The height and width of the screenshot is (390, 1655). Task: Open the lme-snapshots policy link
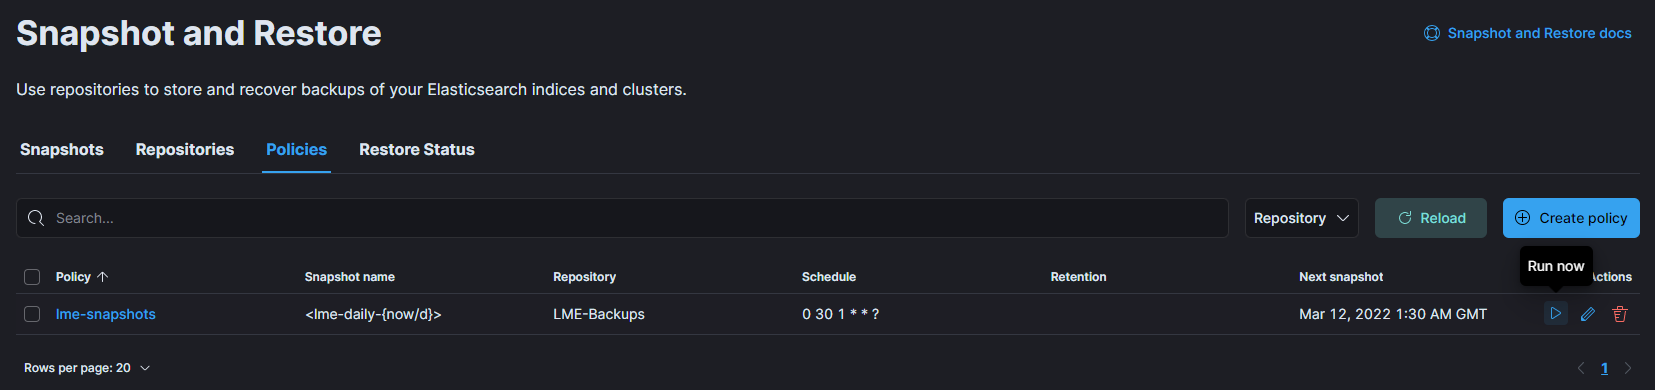(x=106, y=314)
